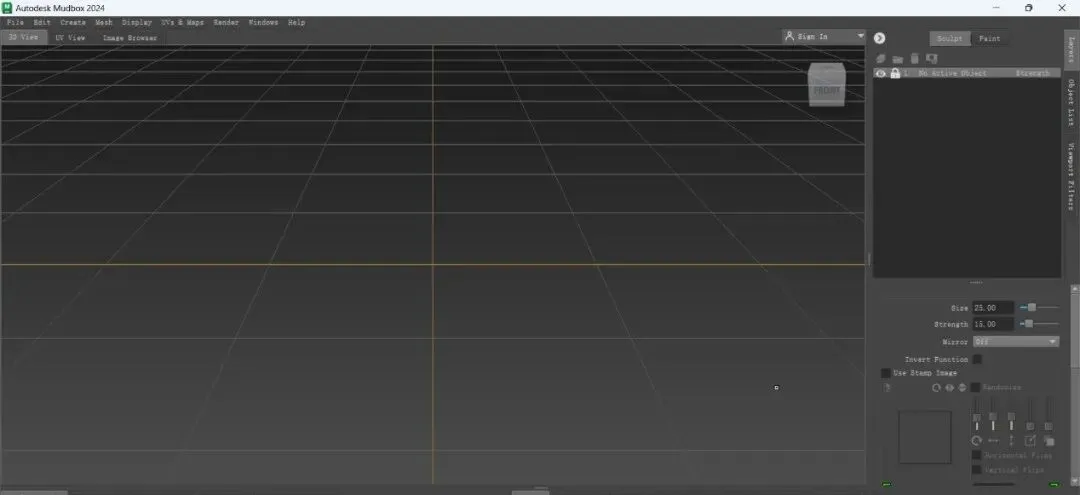
Task: Click the horizontal arrows icon below sliders
Action: point(993,441)
